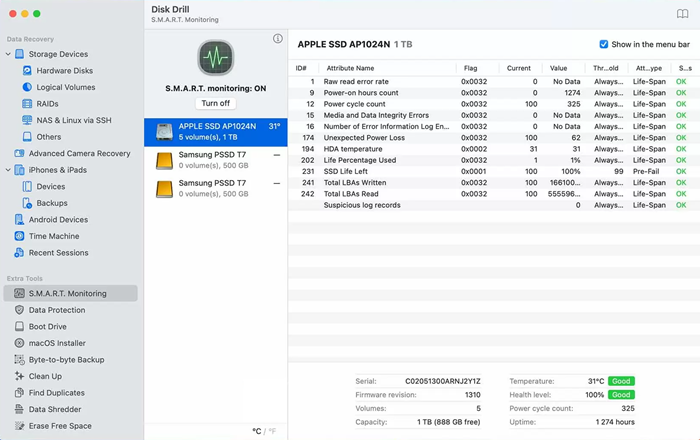
Task: Click the Clean Up sparkle icon
Action: tap(19, 376)
